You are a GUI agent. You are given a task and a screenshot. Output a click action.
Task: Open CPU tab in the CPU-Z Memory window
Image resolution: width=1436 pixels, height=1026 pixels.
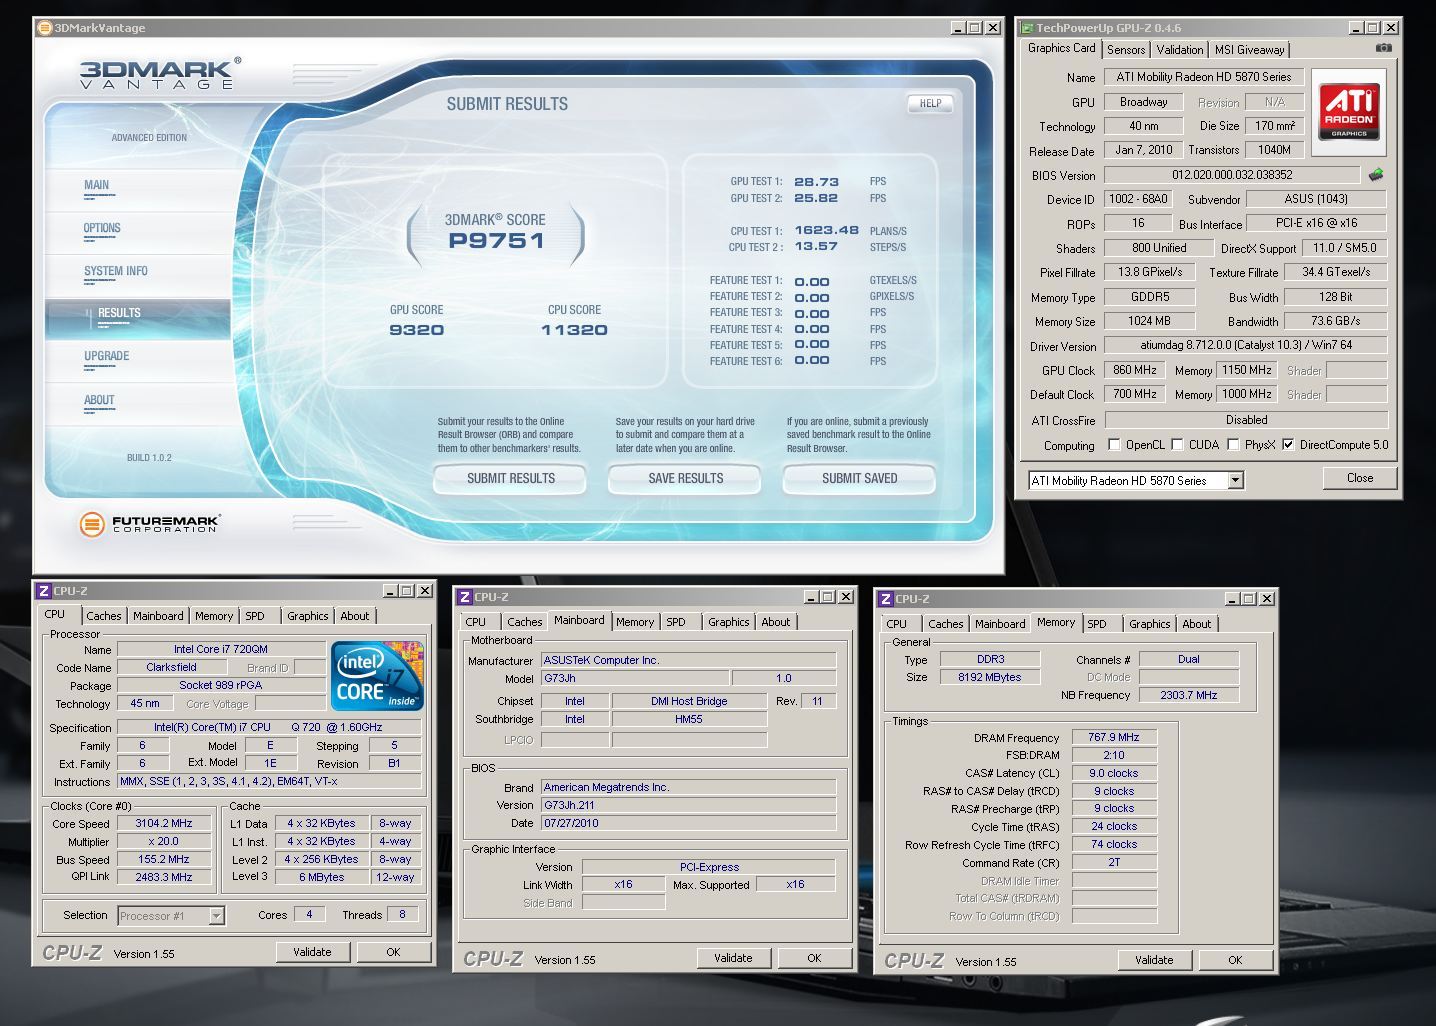[x=897, y=624]
